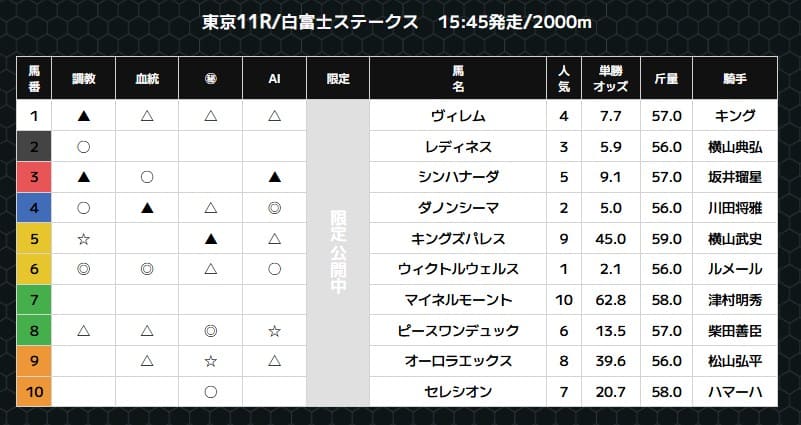
Task: Click the circle 調教 mark for レディネス
Action: point(84,147)
